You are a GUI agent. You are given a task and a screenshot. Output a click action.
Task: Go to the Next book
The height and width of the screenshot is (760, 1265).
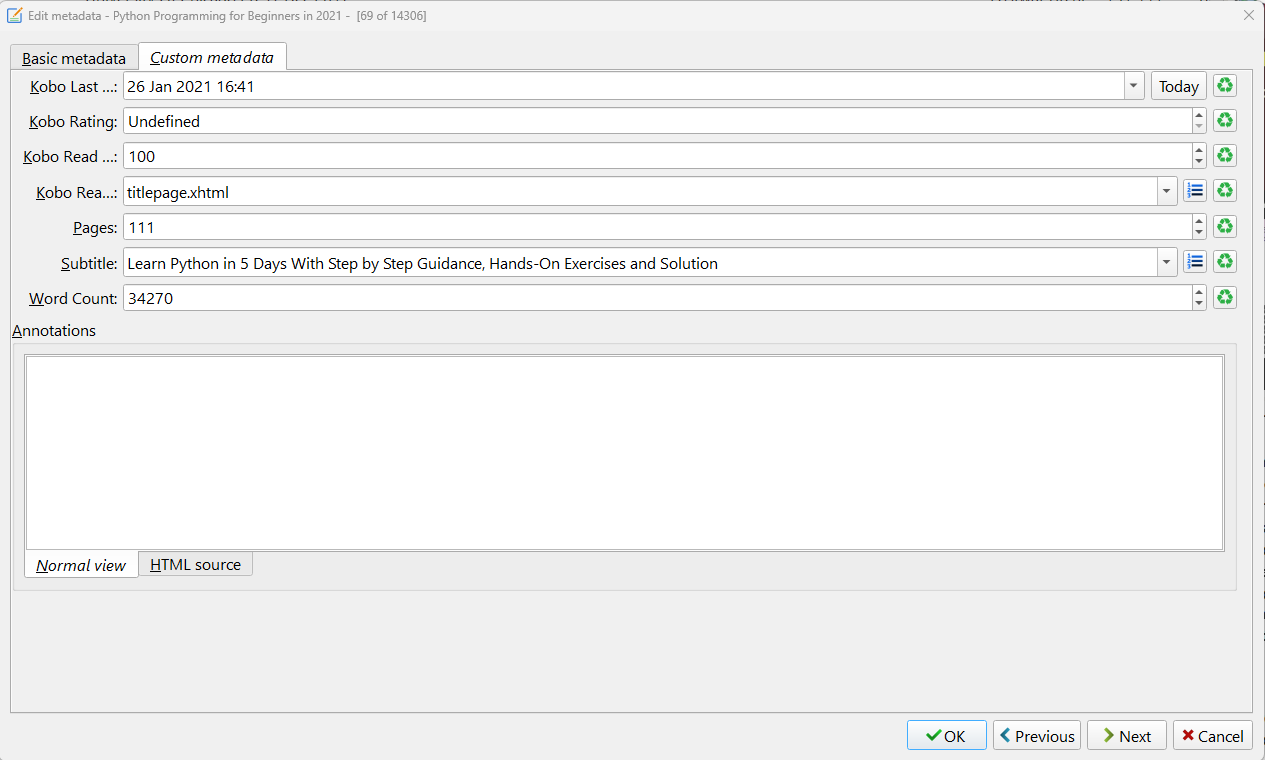tap(1126, 736)
